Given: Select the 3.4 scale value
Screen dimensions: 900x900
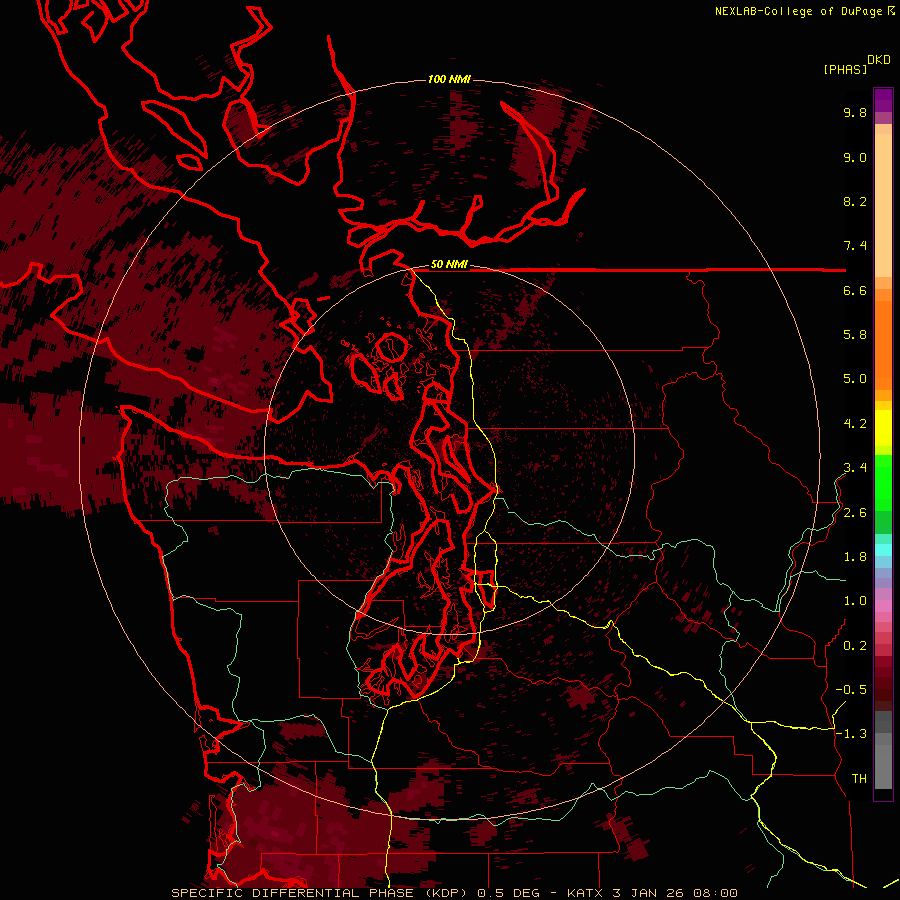Looking at the screenshot, I should point(855,468).
